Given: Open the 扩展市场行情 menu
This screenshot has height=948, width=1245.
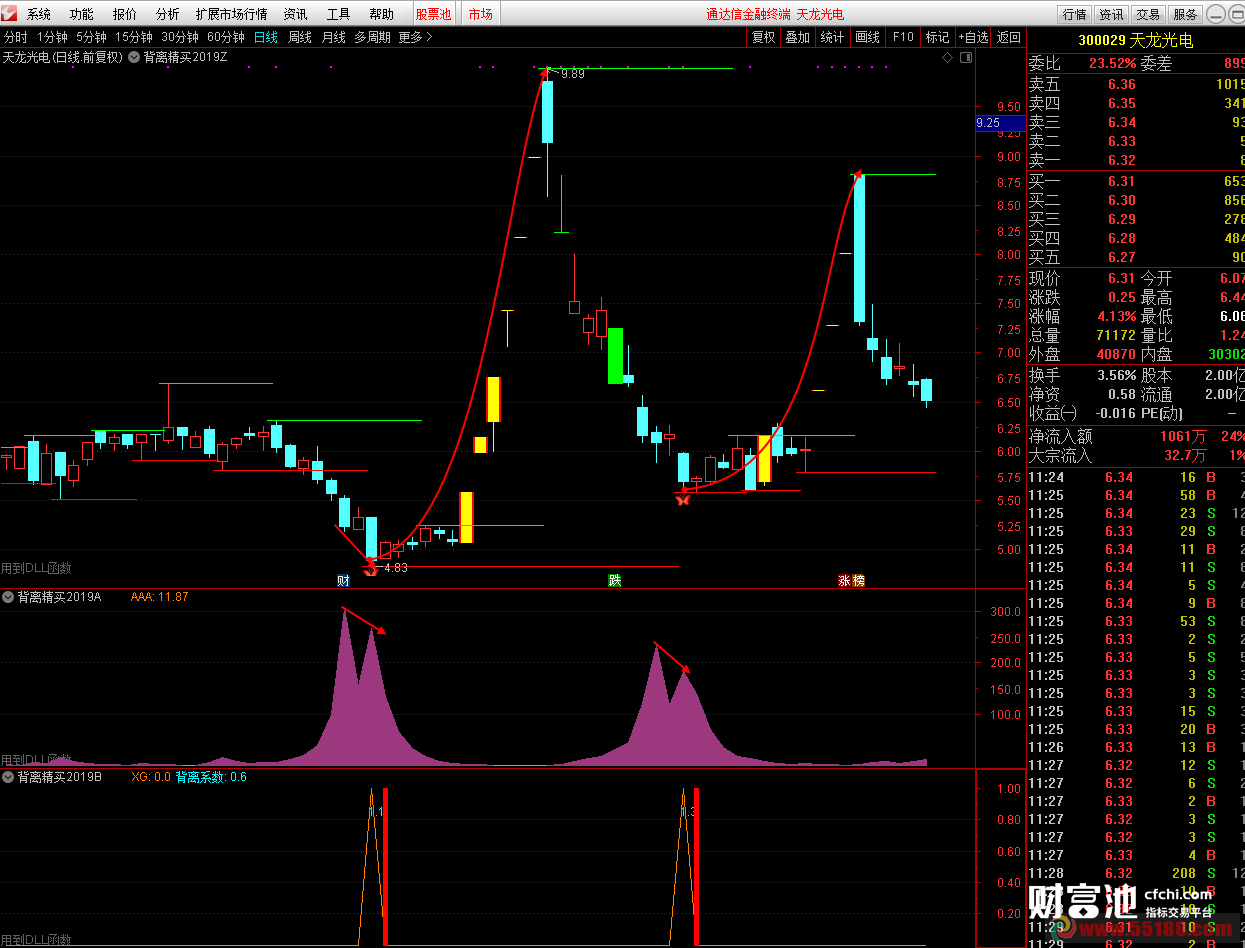Looking at the screenshot, I should [x=231, y=14].
